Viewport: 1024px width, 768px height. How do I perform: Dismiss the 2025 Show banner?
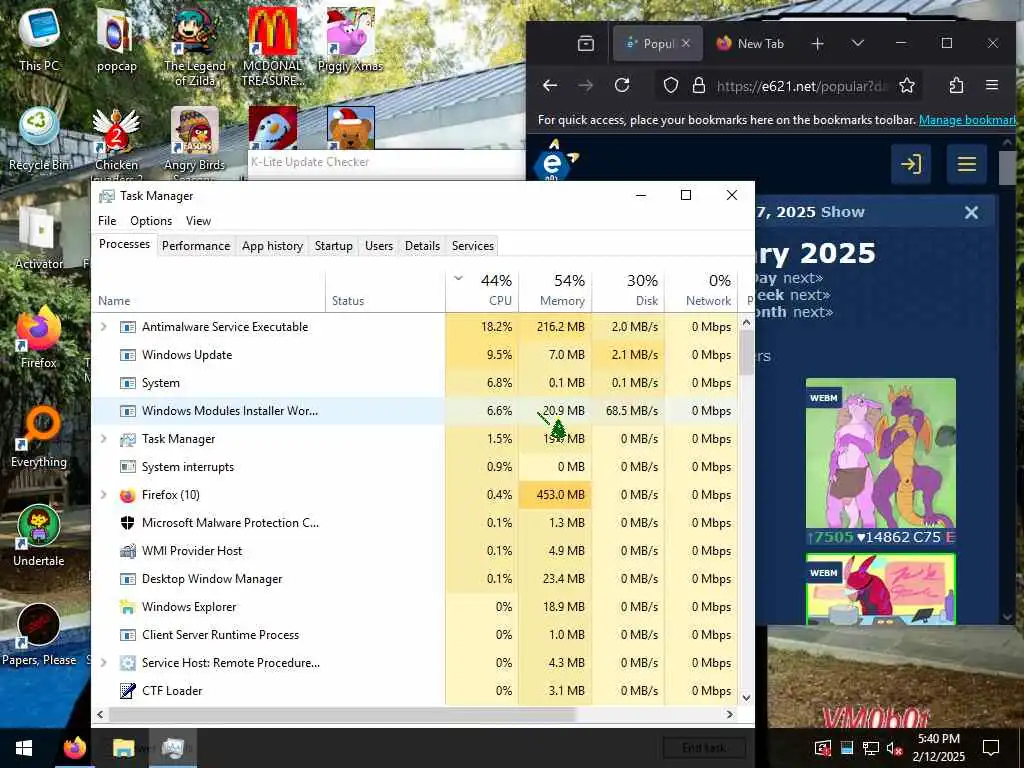point(971,212)
